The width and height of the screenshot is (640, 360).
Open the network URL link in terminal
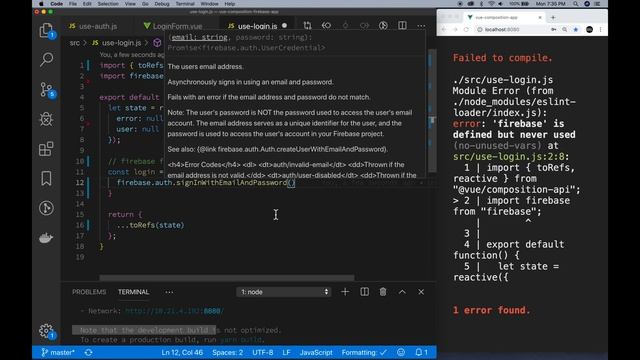[174, 311]
